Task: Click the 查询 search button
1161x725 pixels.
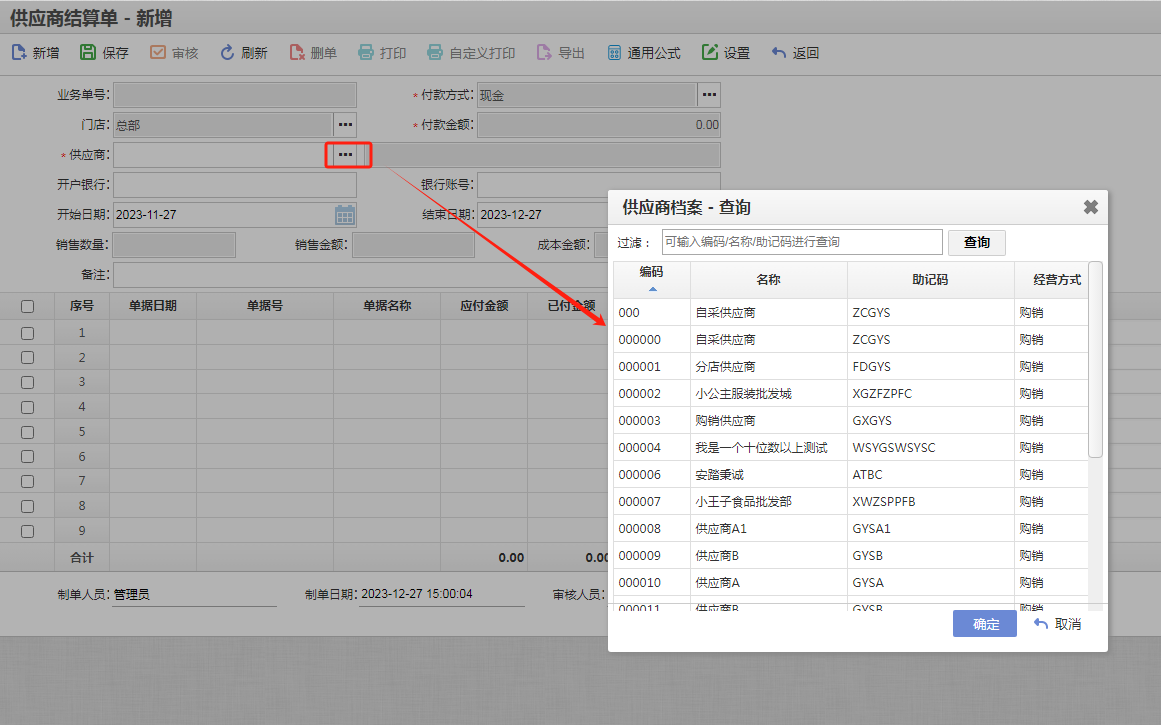Action: point(977,242)
